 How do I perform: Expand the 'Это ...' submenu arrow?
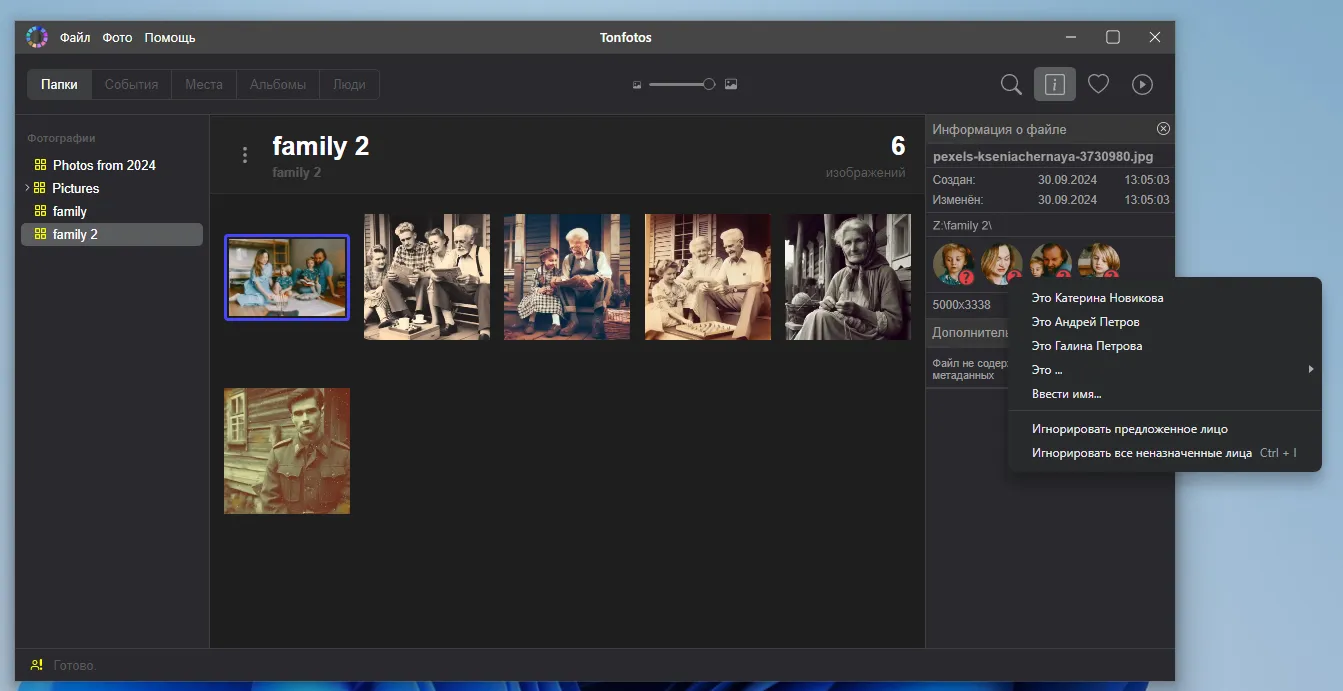point(1310,370)
